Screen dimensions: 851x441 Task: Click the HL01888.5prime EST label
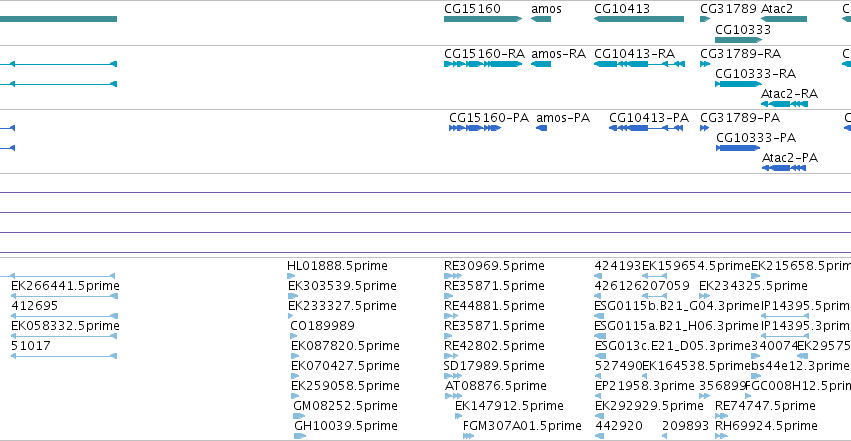(x=337, y=266)
